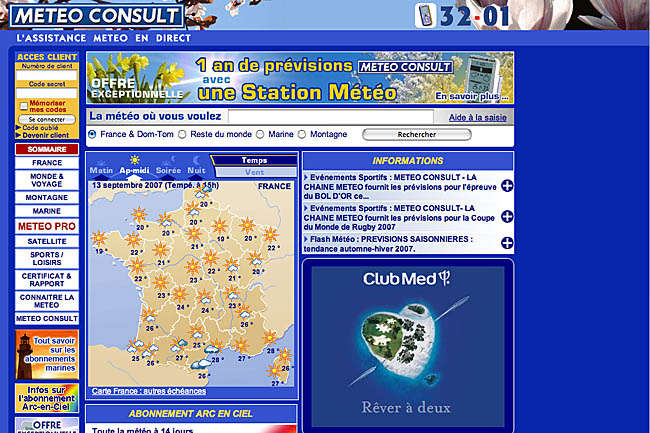650x433 pixels.
Task: Select France & Dom-Tom radio button
Action: 92,134
